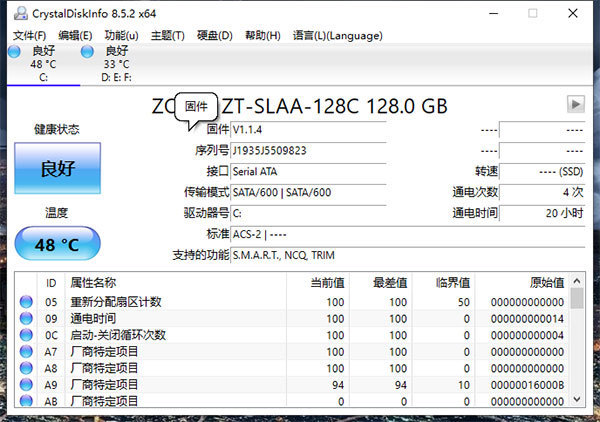The height and width of the screenshot is (422, 600).
Task: Click the blue status orb for D: E: F:
Action: [x=87, y=51]
